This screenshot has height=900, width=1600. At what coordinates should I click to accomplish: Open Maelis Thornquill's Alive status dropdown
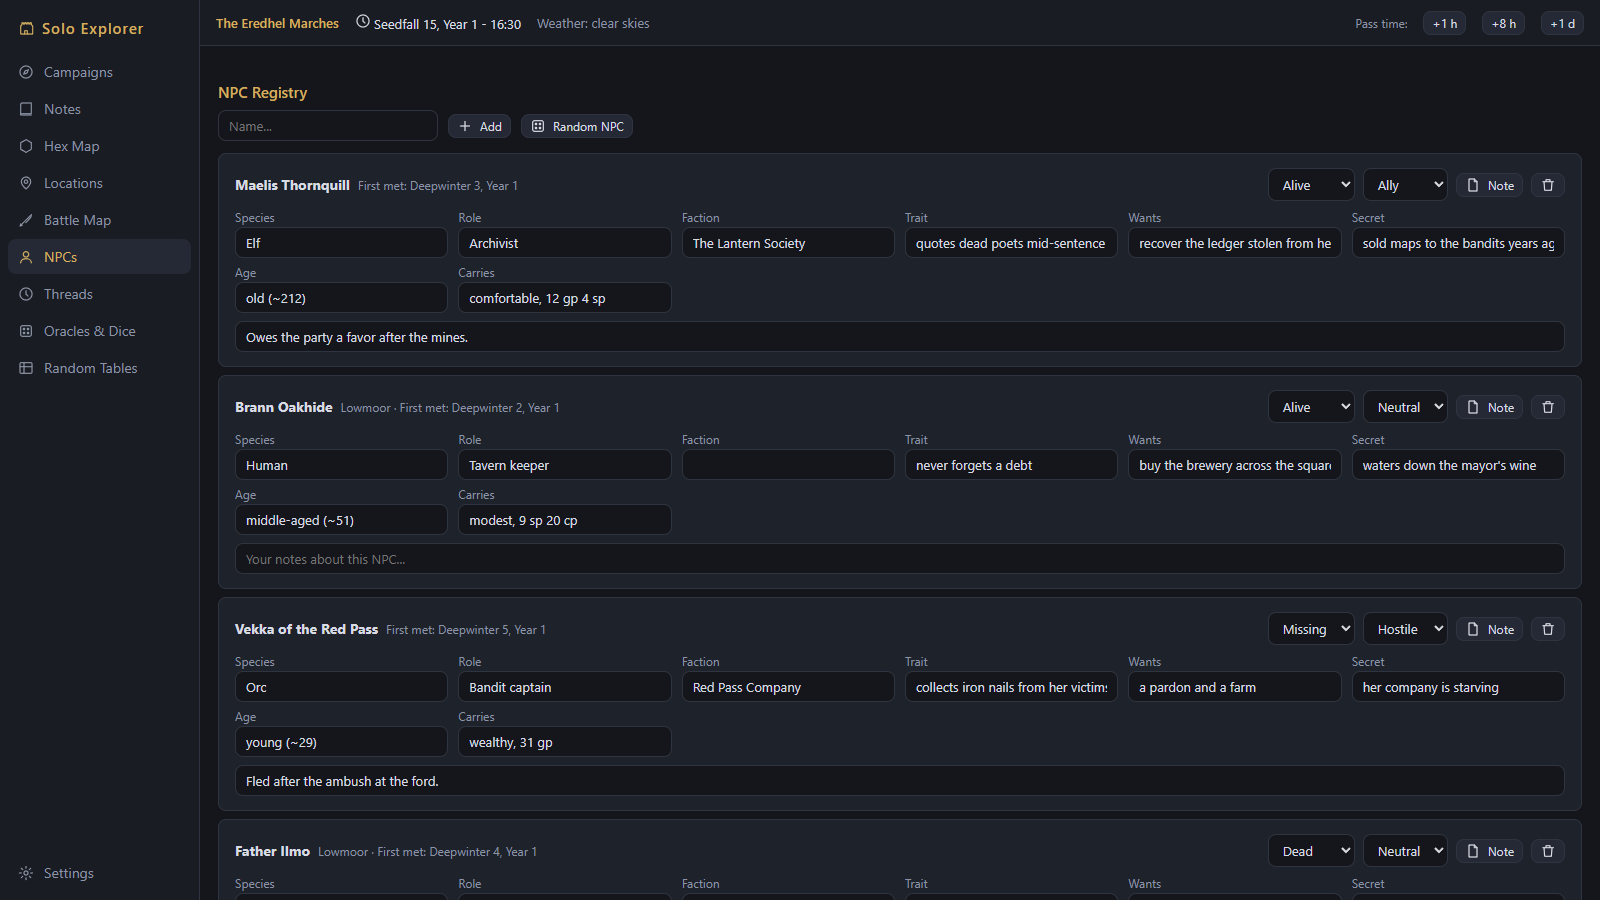pyautogui.click(x=1312, y=185)
